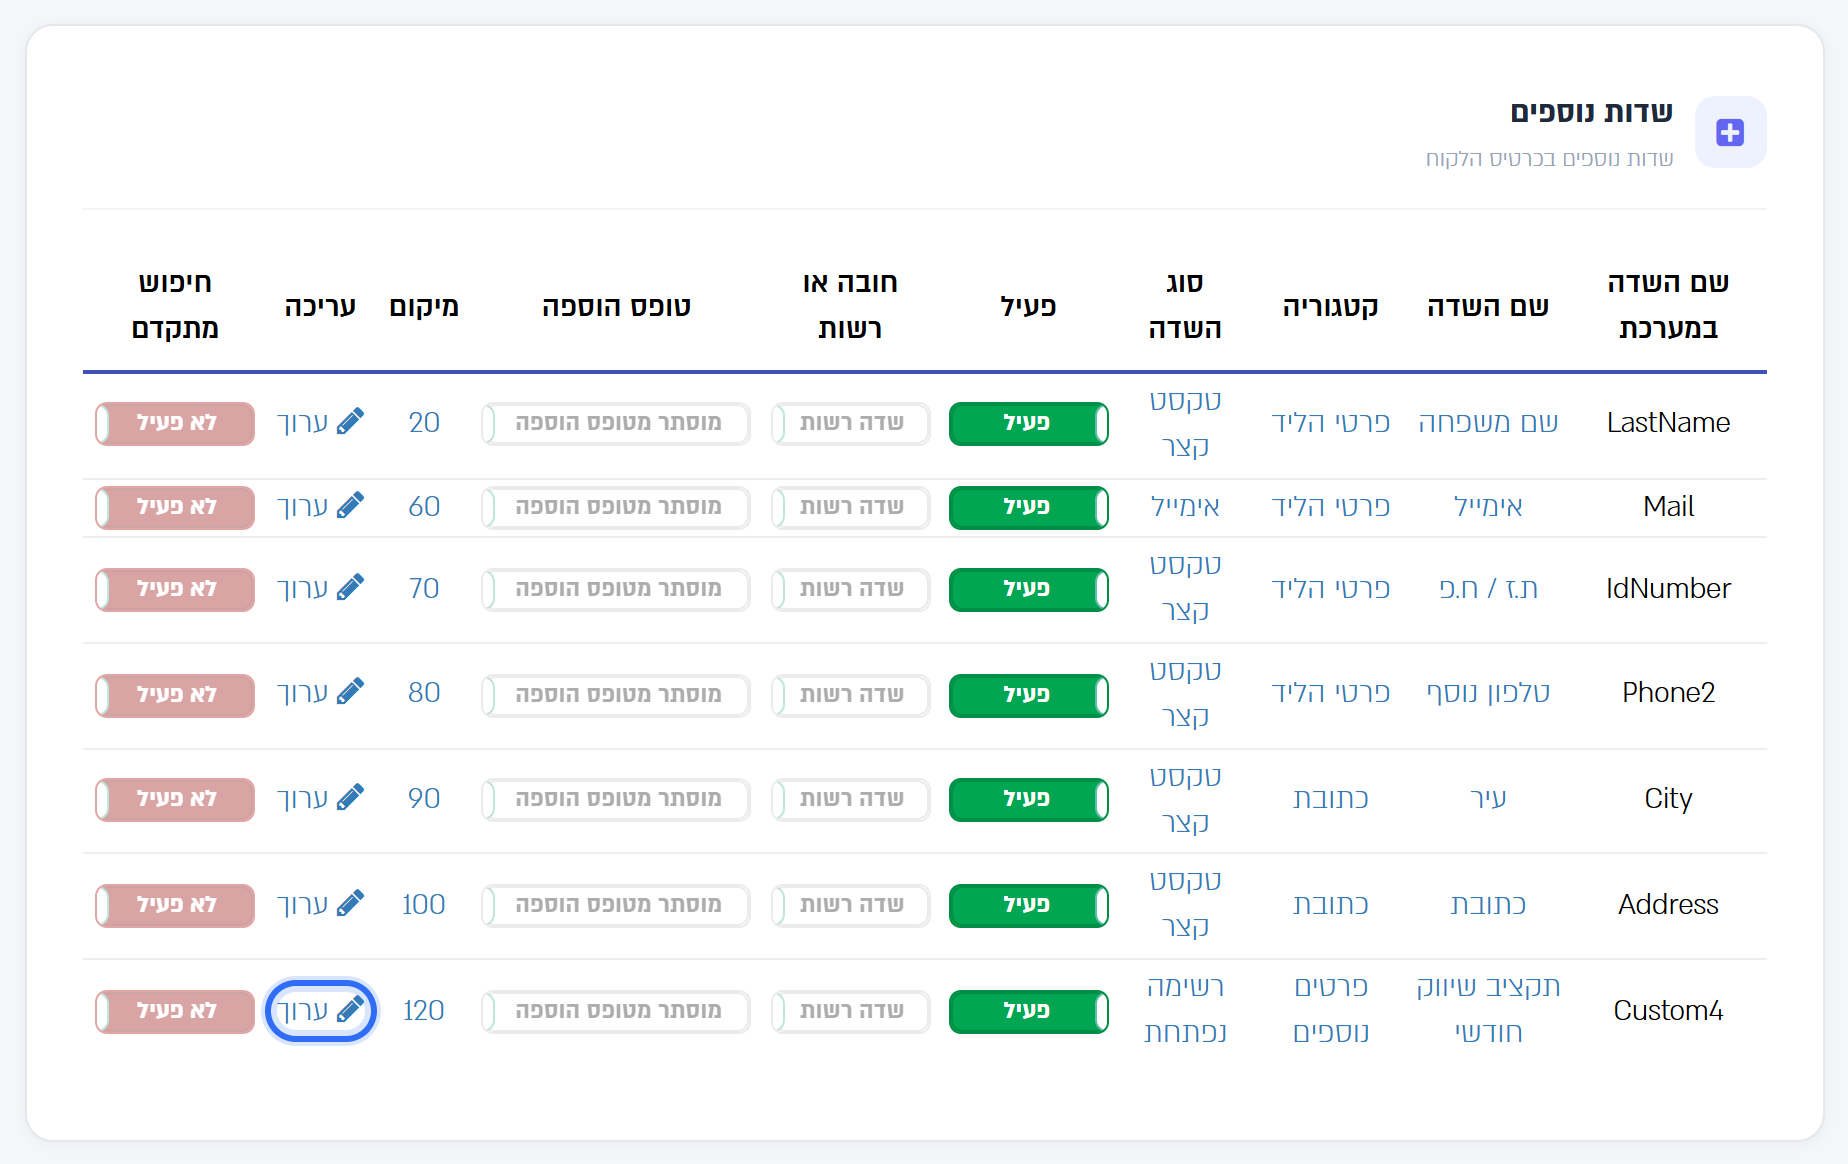Click the plus icon beside "שדות נוספים"
Viewport: 1848px width, 1164px height.
[1730, 132]
